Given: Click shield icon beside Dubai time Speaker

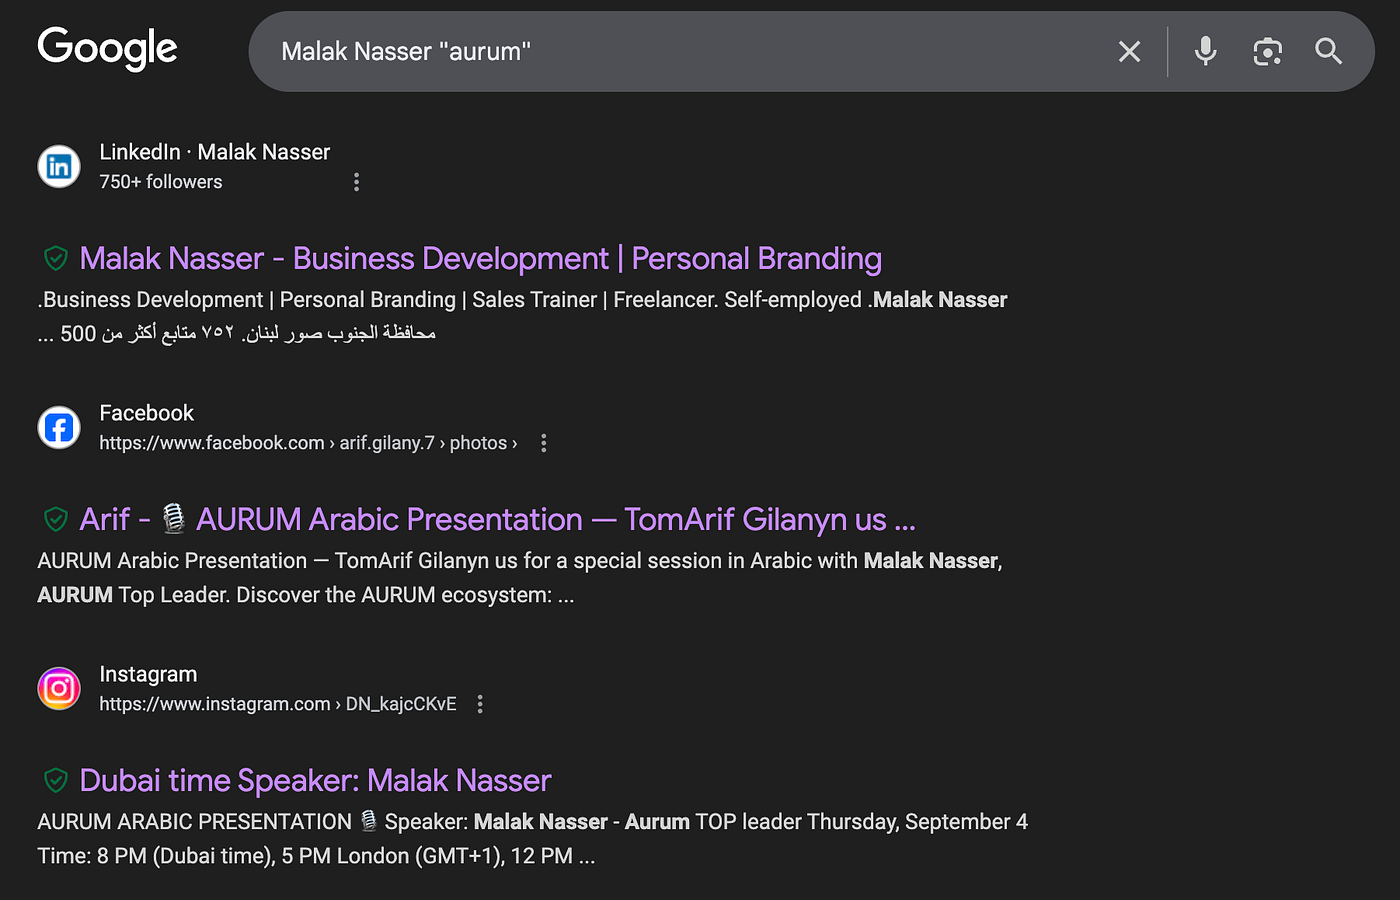Looking at the screenshot, I should pyautogui.click(x=56, y=780).
